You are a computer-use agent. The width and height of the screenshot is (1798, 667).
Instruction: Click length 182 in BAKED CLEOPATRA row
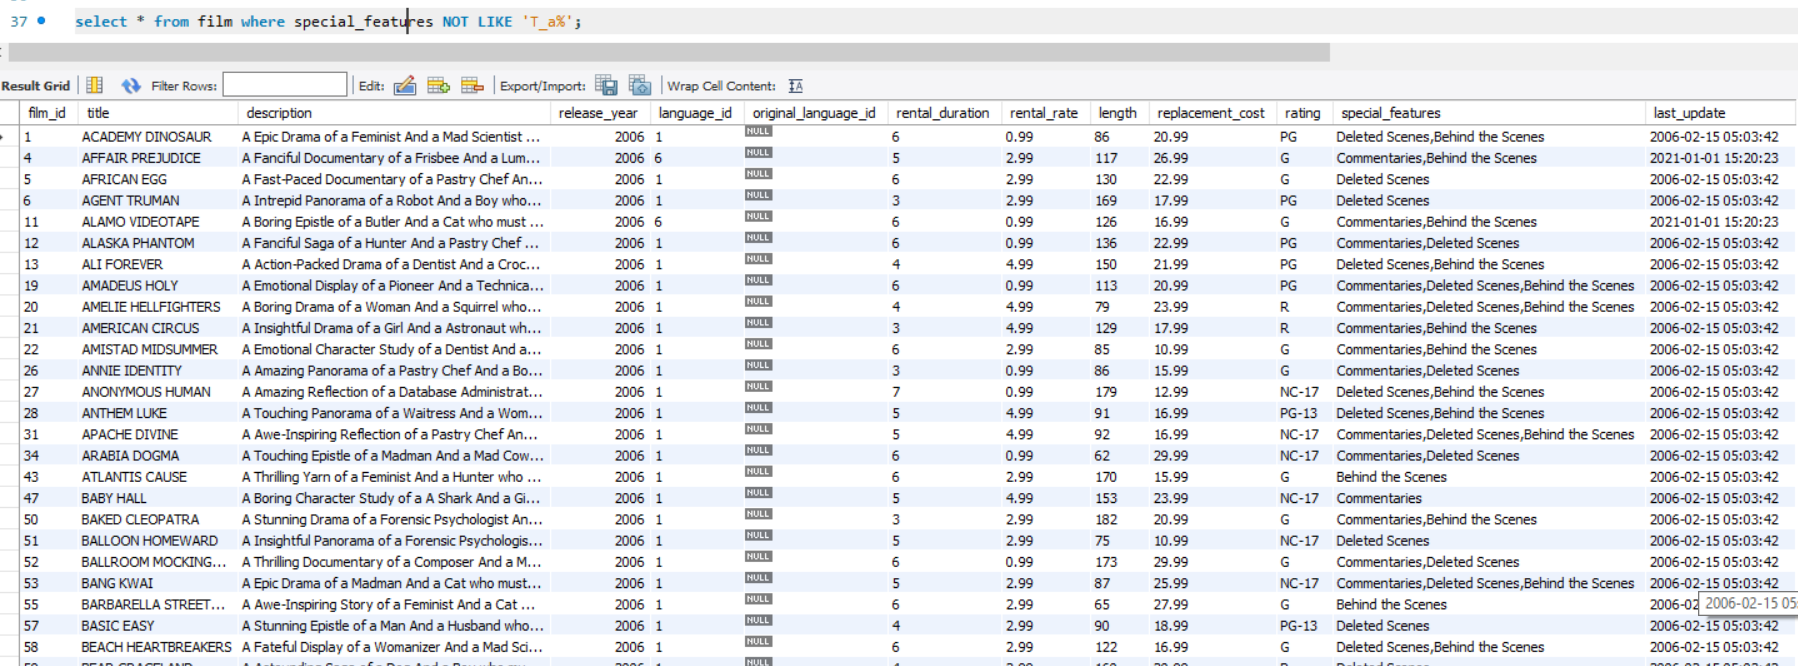[x=1106, y=520]
